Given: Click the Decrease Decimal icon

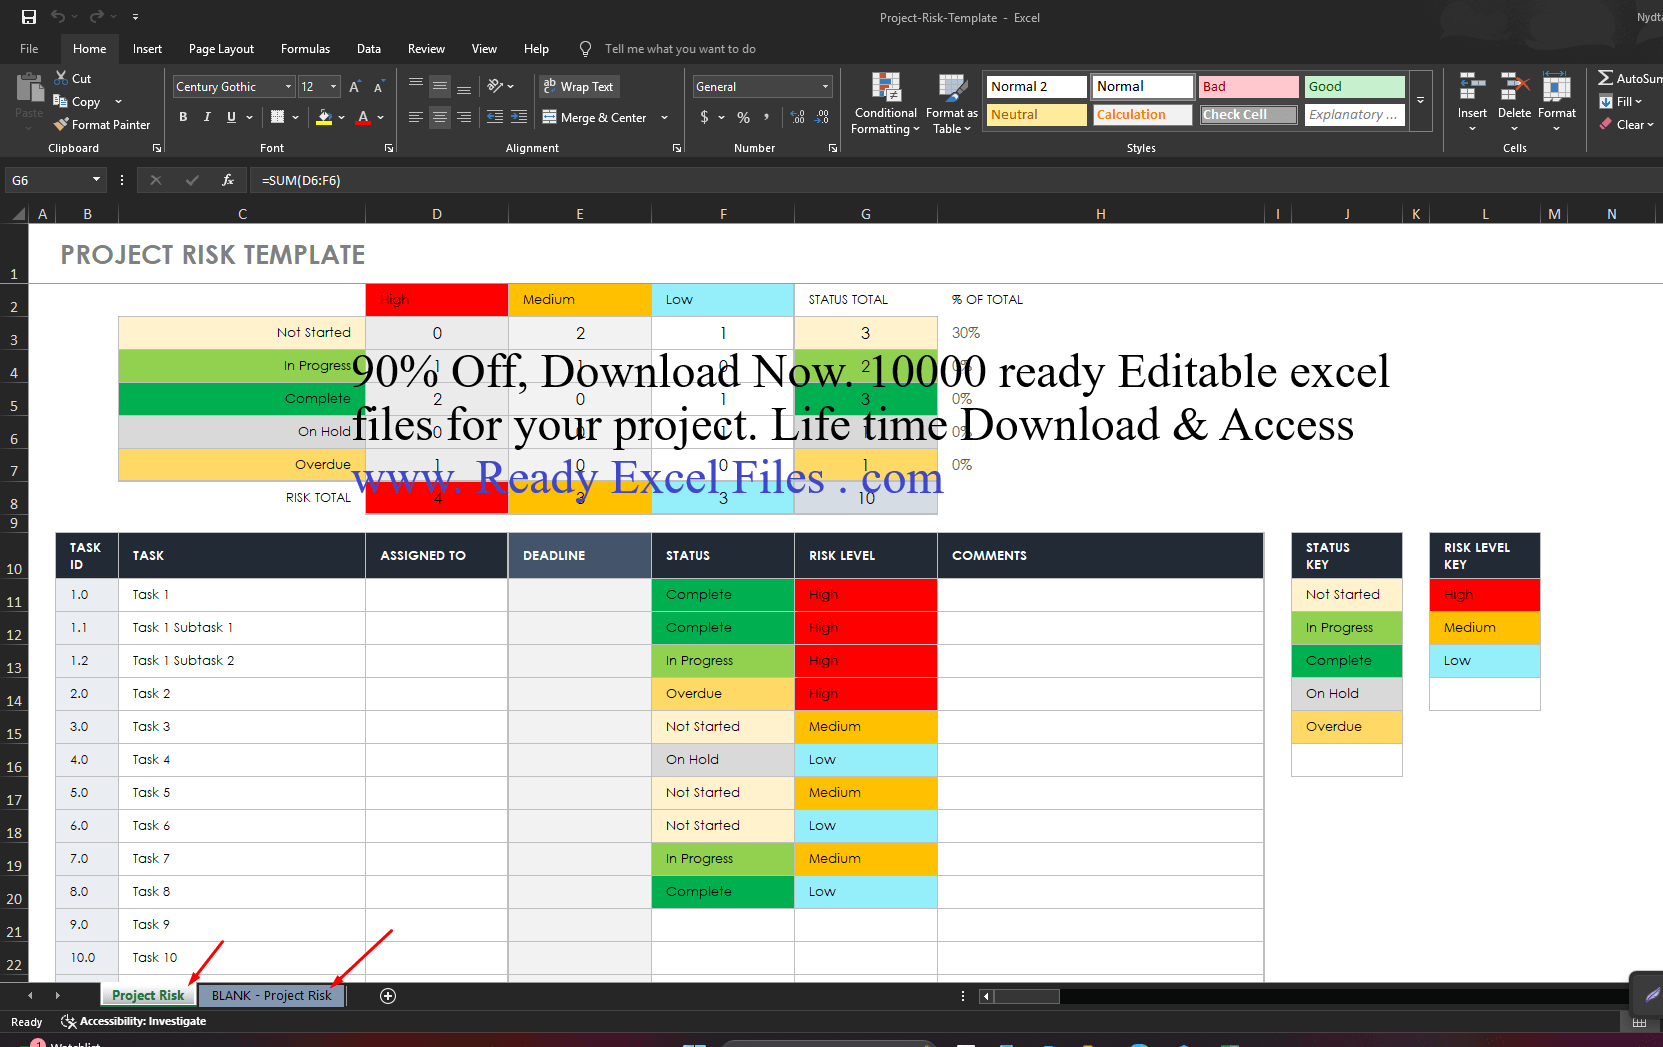Looking at the screenshot, I should click(821, 117).
